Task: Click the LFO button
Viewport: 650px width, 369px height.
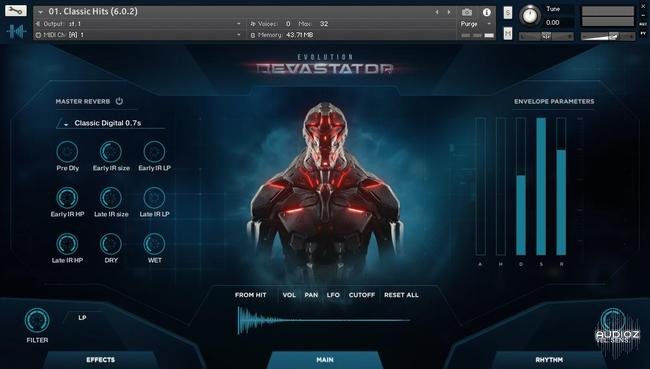Action: 333,295
